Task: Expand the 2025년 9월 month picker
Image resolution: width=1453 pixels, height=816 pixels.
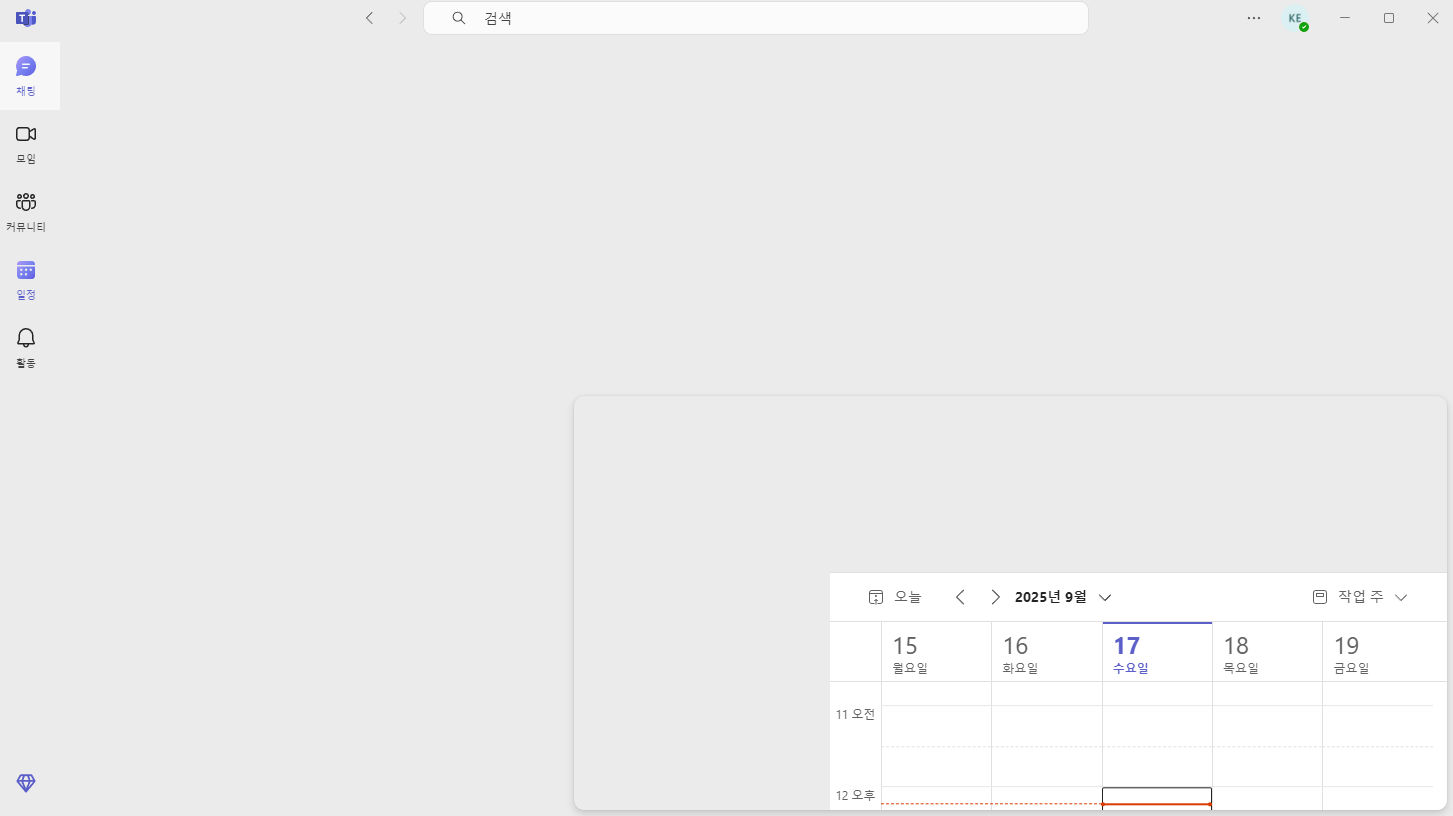Action: [x=1063, y=597]
